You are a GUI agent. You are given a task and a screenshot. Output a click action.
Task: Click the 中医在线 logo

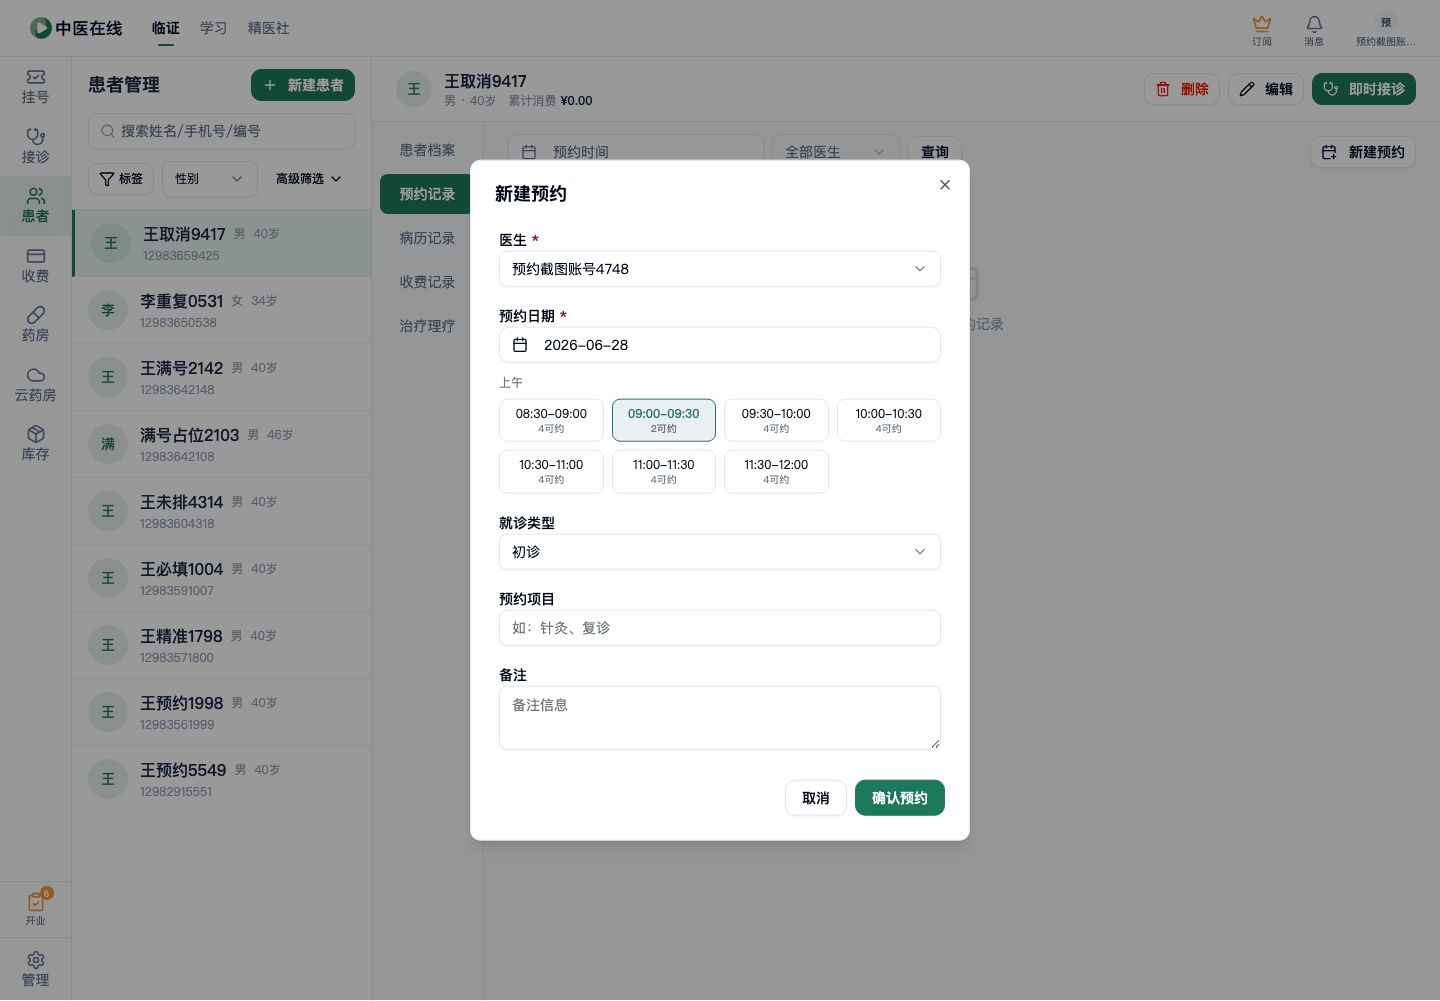pyautogui.click(x=76, y=28)
